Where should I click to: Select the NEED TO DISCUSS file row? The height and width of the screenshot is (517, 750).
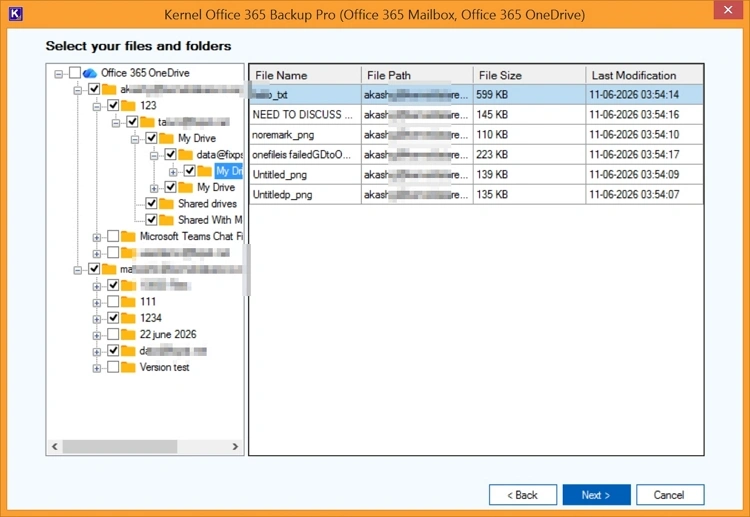pyautogui.click(x=476, y=115)
